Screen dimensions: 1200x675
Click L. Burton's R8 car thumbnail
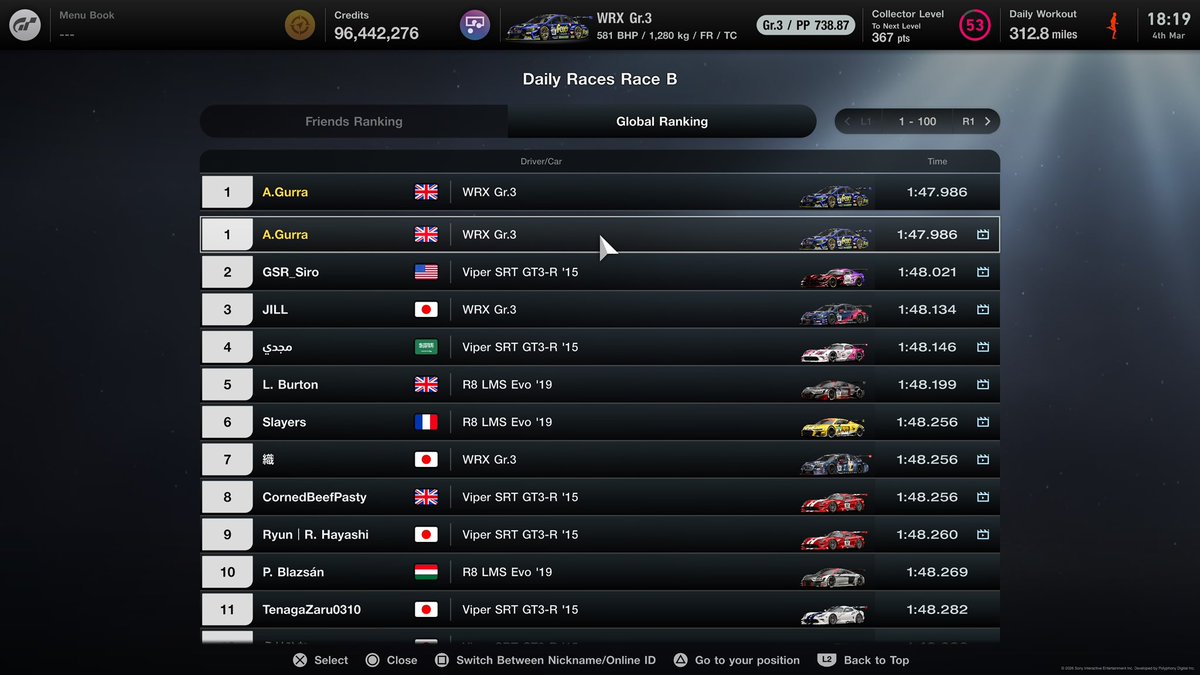pos(834,388)
